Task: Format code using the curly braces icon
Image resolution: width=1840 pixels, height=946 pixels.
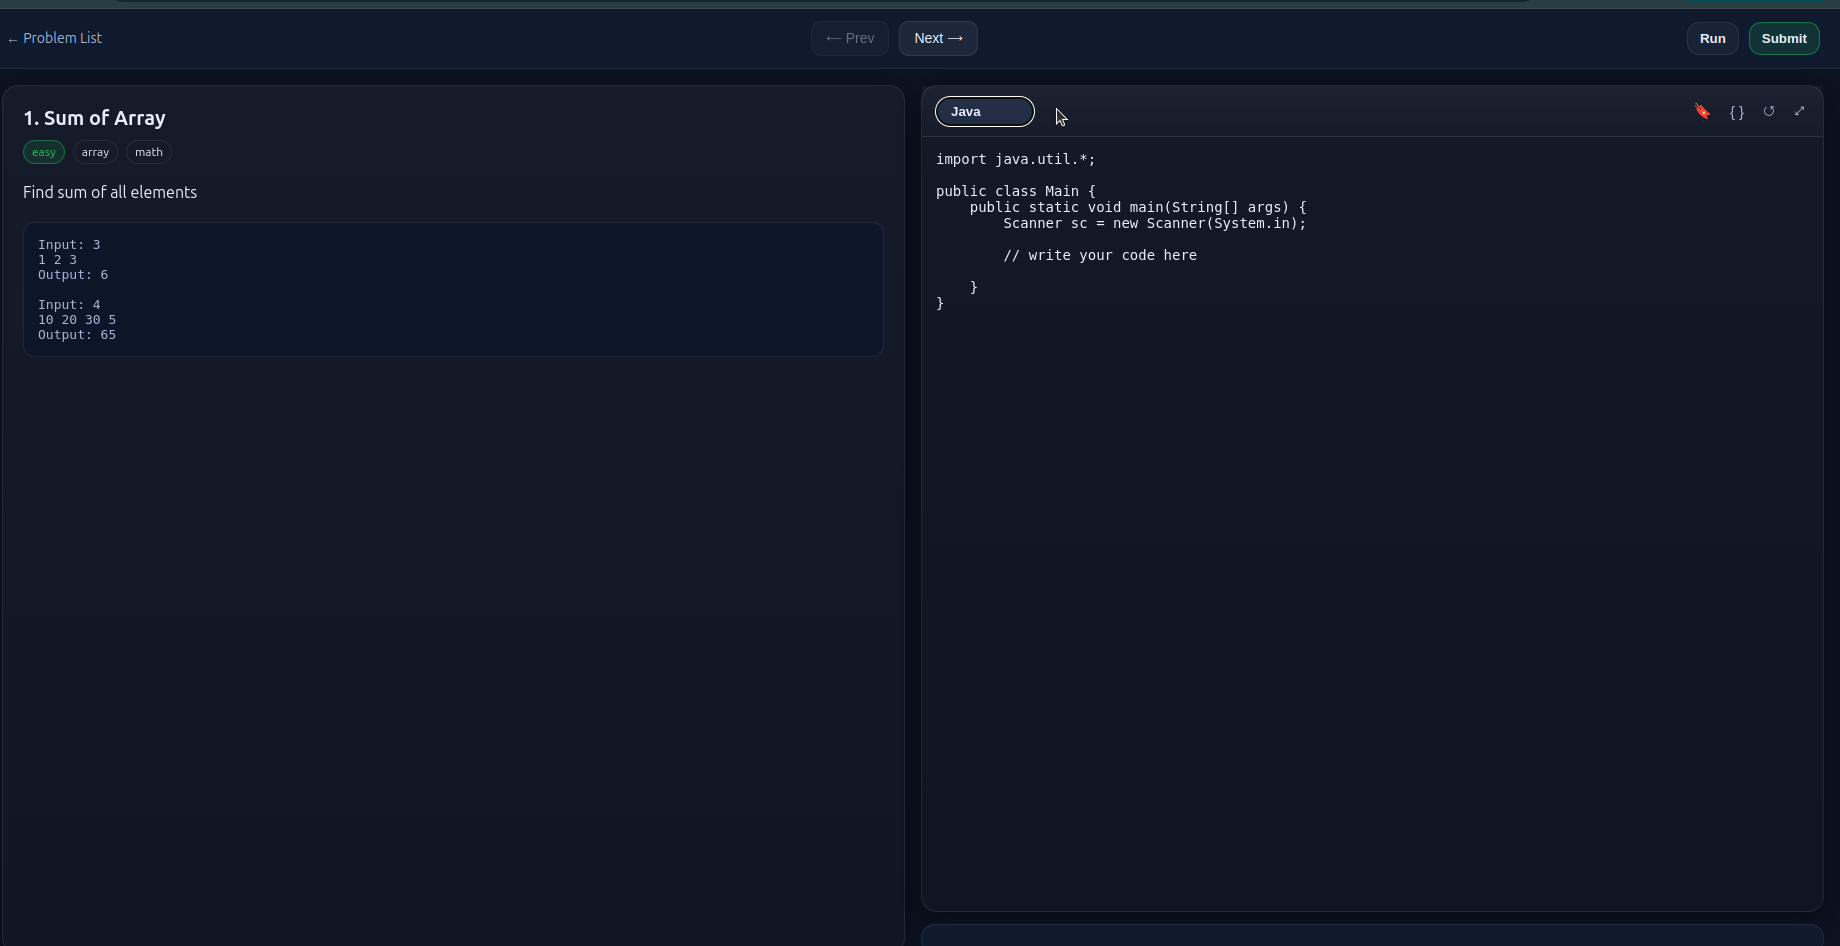Action: pos(1737,111)
